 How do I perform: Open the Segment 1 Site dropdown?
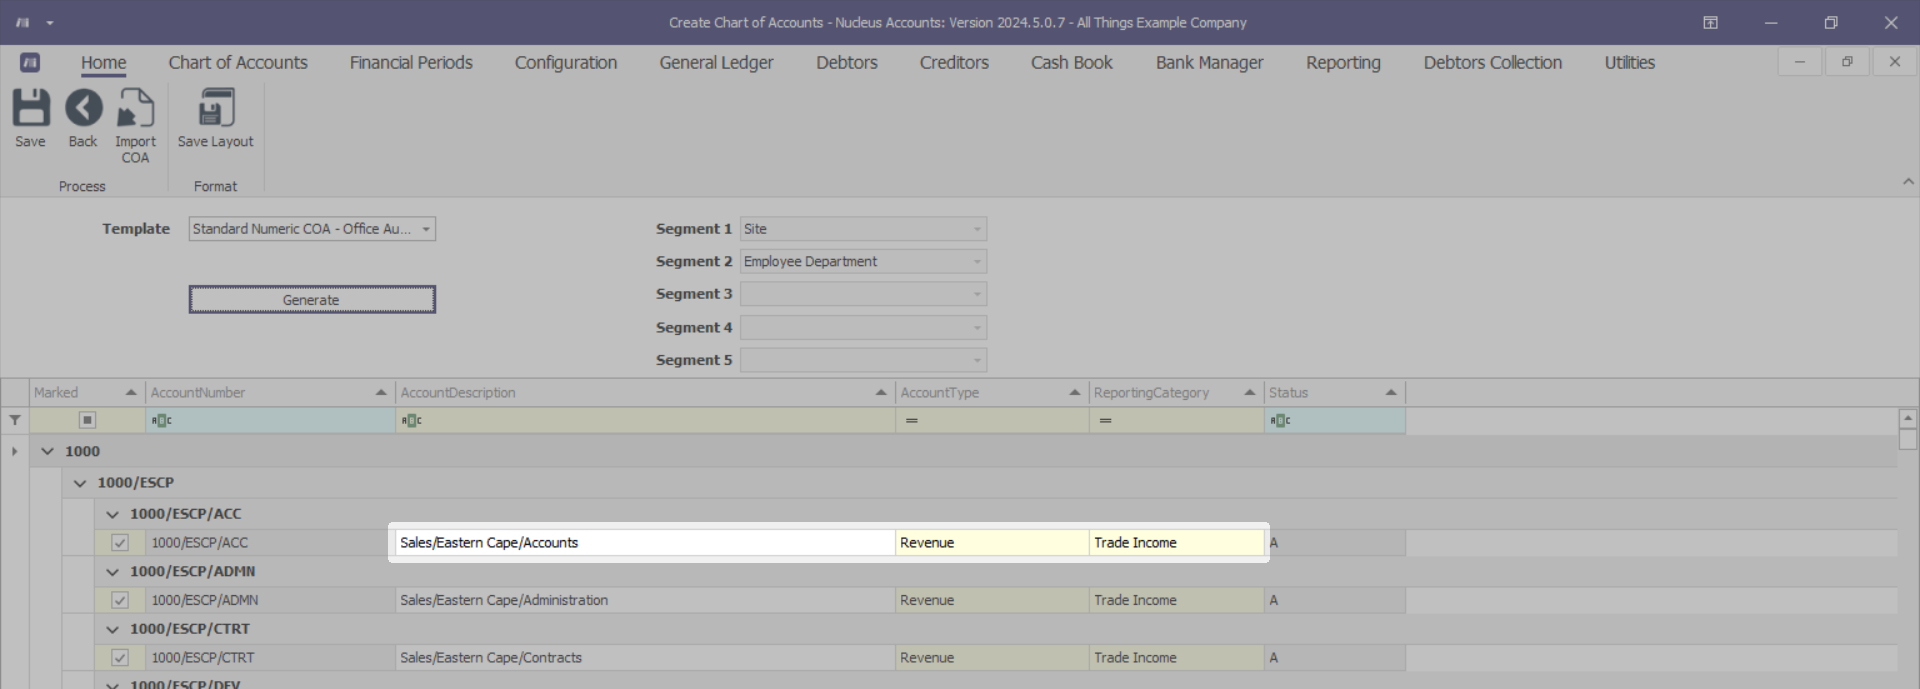[977, 229]
